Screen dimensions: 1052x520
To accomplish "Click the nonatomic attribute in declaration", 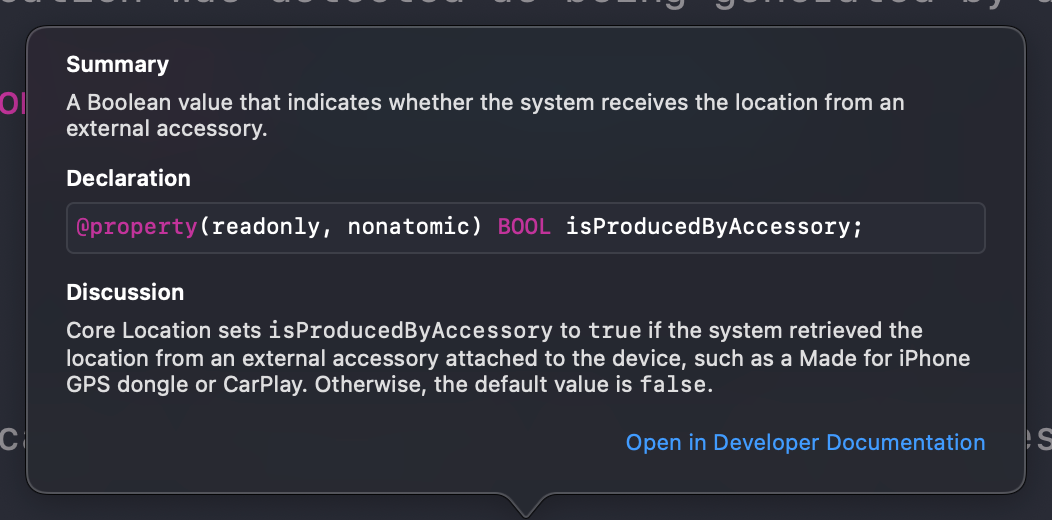I will tap(408, 227).
